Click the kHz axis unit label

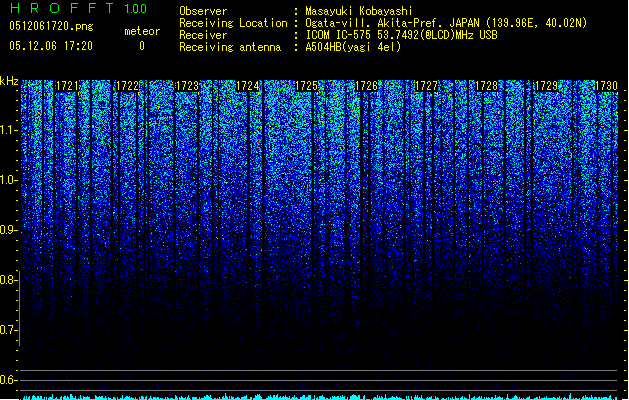pyautogui.click(x=9, y=81)
